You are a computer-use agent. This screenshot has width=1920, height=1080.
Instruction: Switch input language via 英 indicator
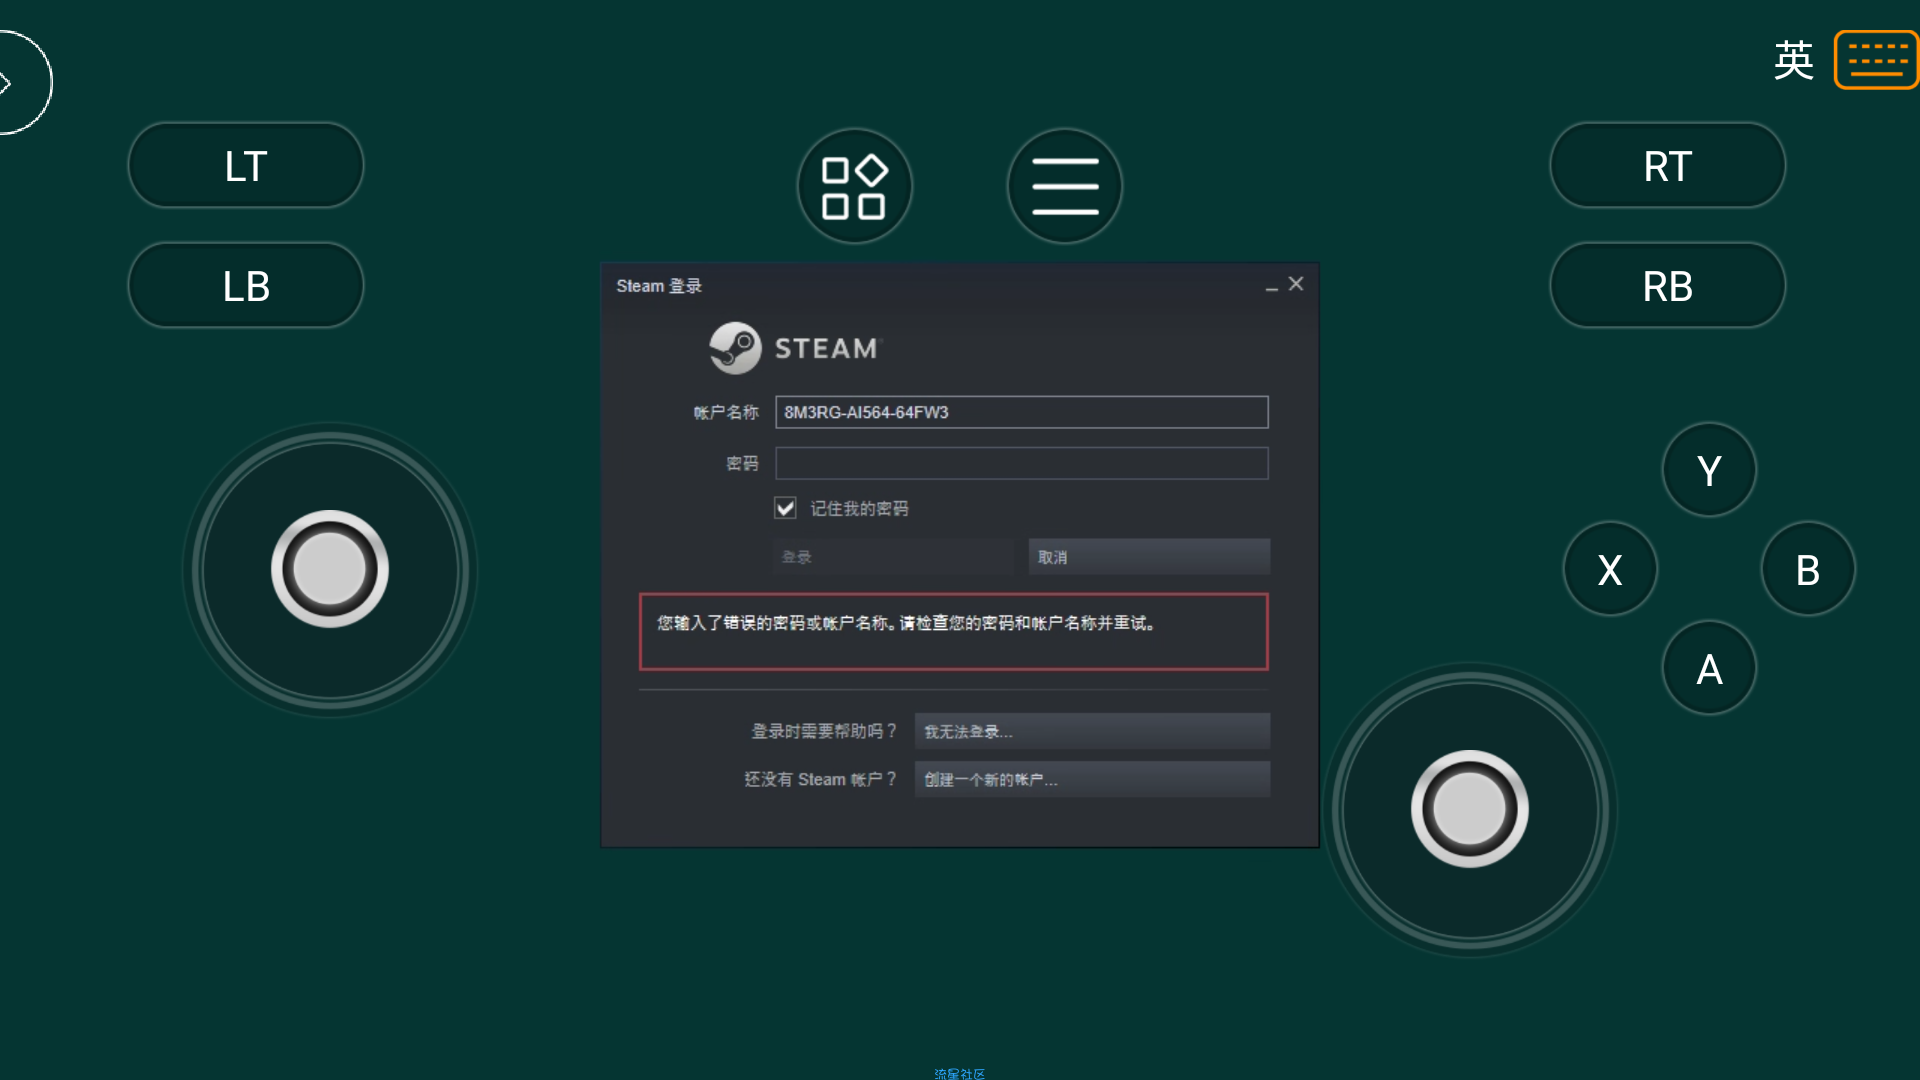1794,60
